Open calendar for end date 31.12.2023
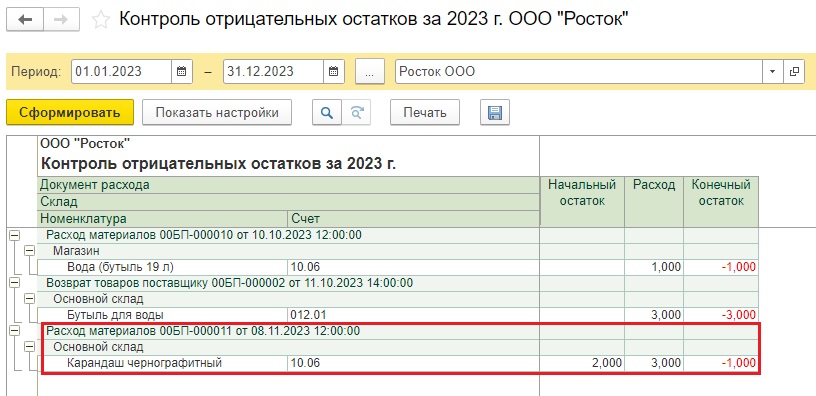This screenshot has height=396, width=816. (334, 72)
